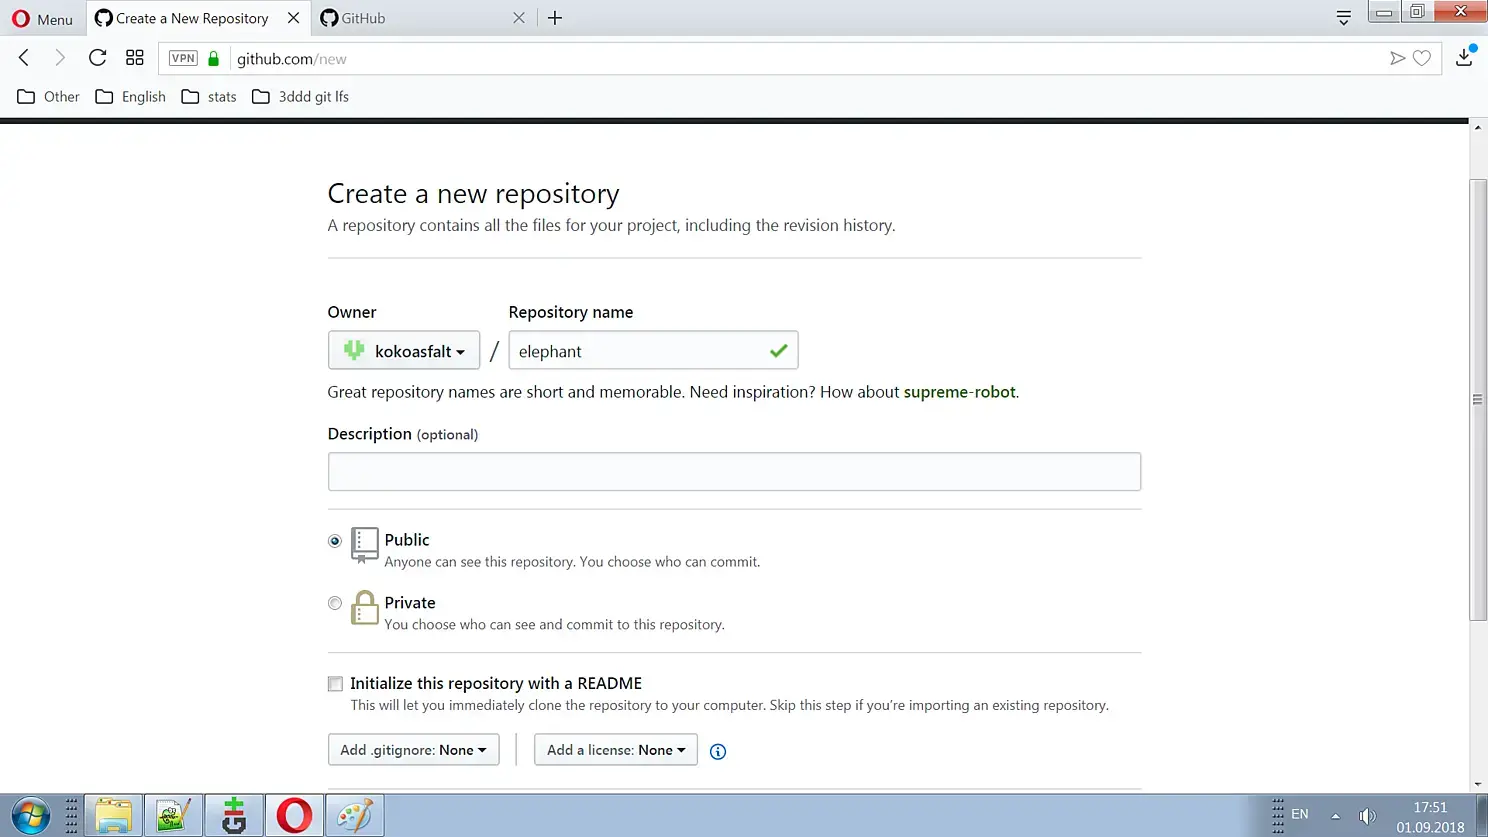Go forward to the next page
This screenshot has height=837, width=1488.
(60, 58)
